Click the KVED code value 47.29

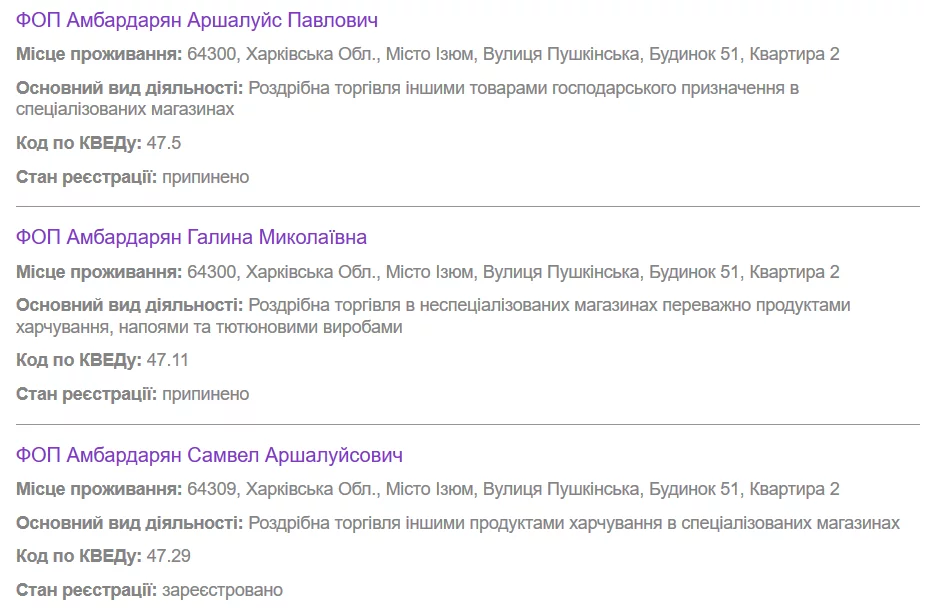pos(168,556)
